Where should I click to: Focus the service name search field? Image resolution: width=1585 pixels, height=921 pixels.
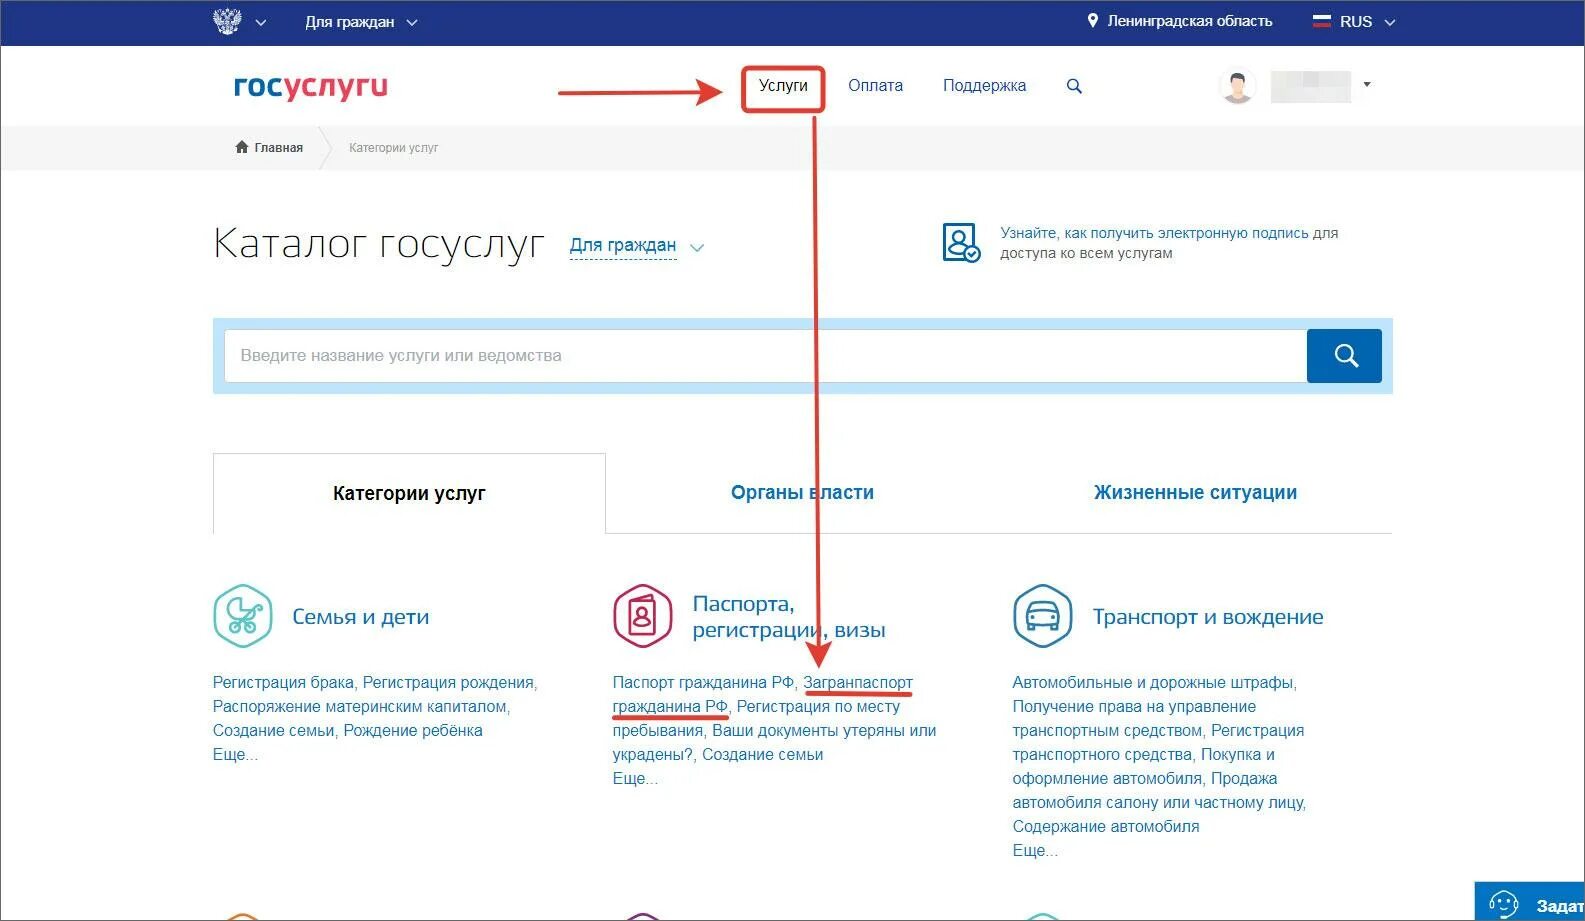(765, 356)
